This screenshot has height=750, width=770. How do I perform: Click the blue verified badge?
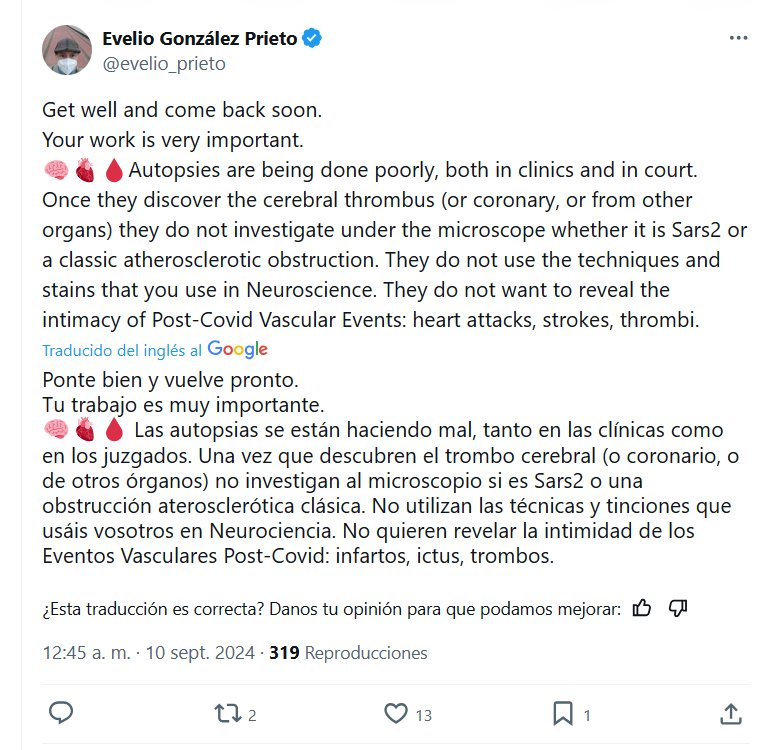312,39
